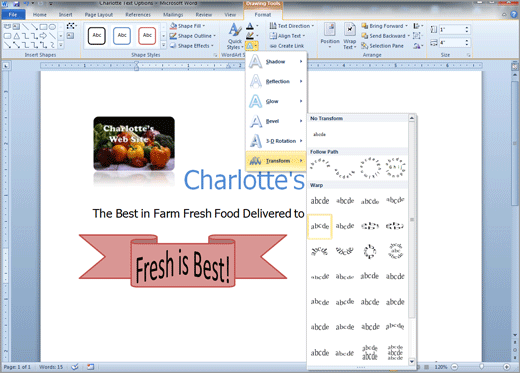The width and height of the screenshot is (520, 373).
Task: Open the Quick Styles WordArt gallery
Action: pos(235,36)
